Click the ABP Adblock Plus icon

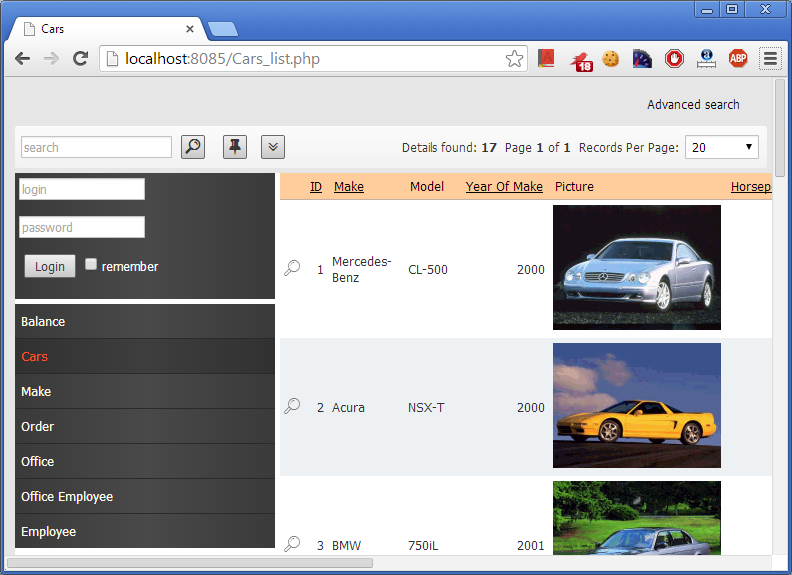738,59
